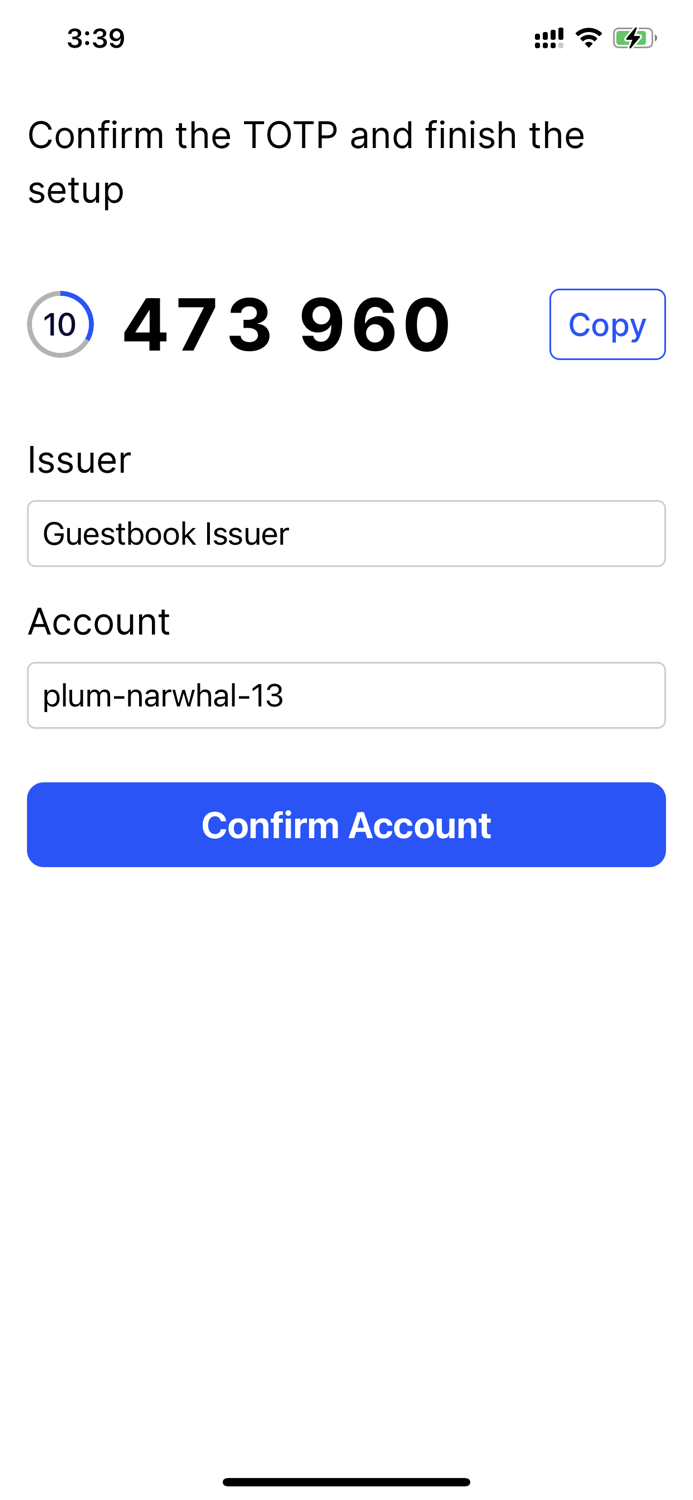The width and height of the screenshot is (693, 1500).
Task: Tap the Guestbook Issuer input field
Action: pos(346,533)
